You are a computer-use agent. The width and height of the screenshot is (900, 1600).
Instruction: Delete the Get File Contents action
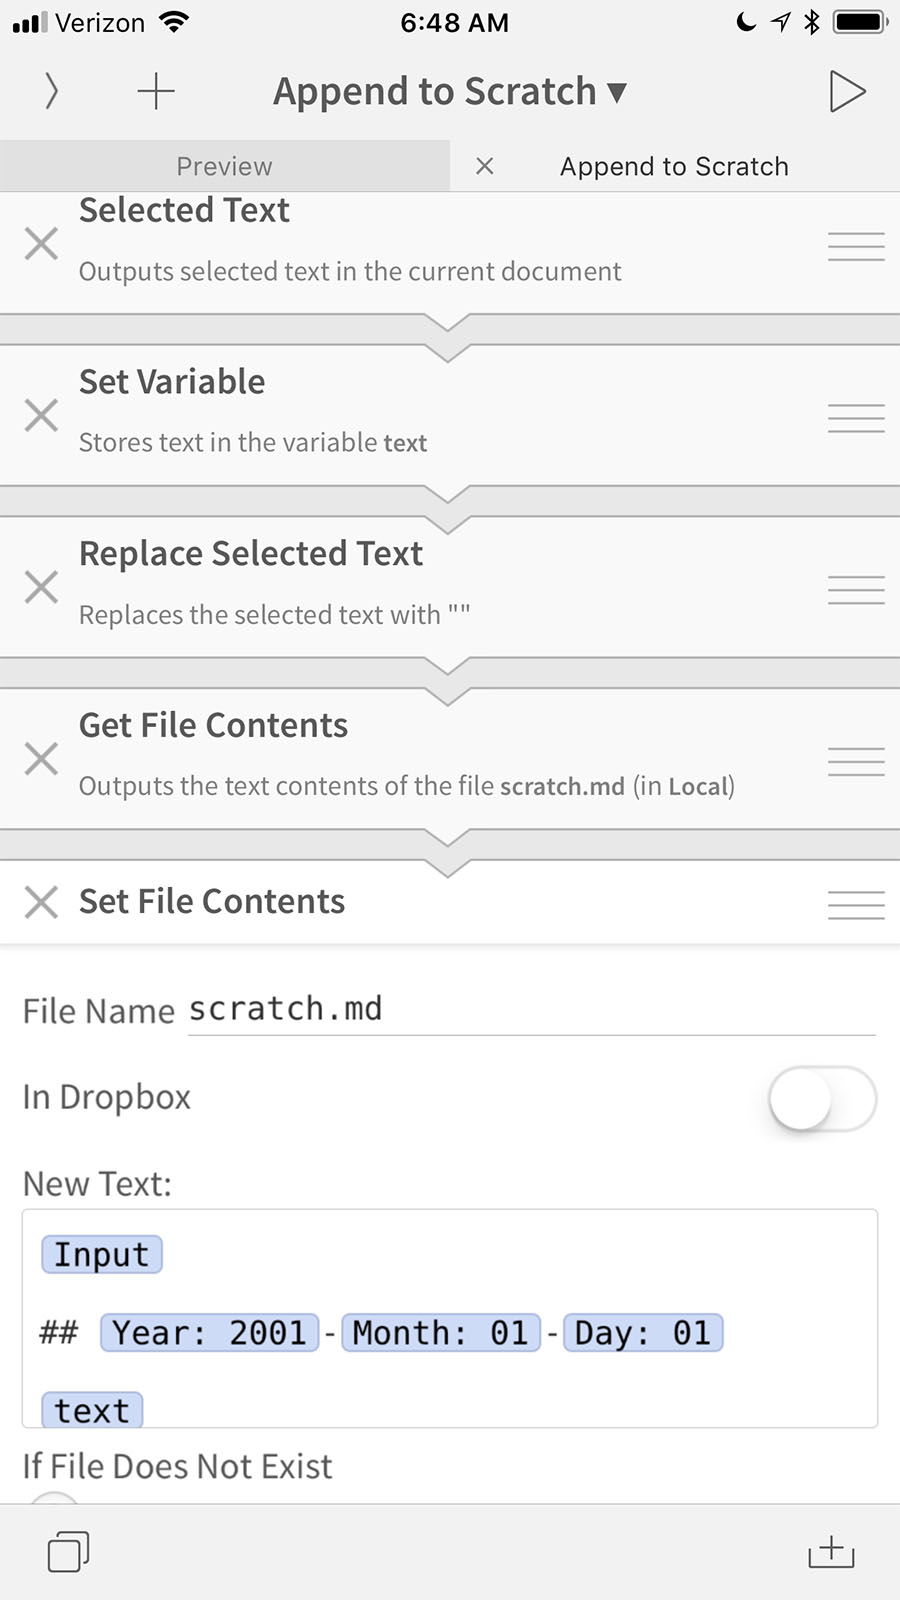pyautogui.click(x=41, y=758)
